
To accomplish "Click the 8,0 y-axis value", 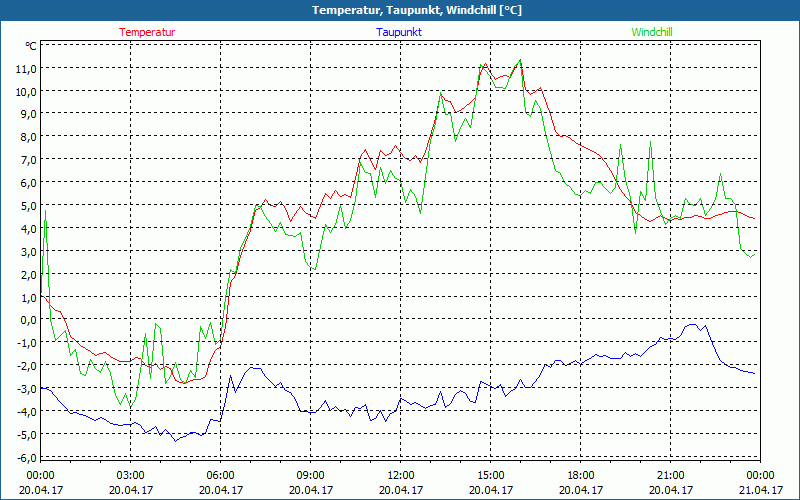I will click(28, 136).
